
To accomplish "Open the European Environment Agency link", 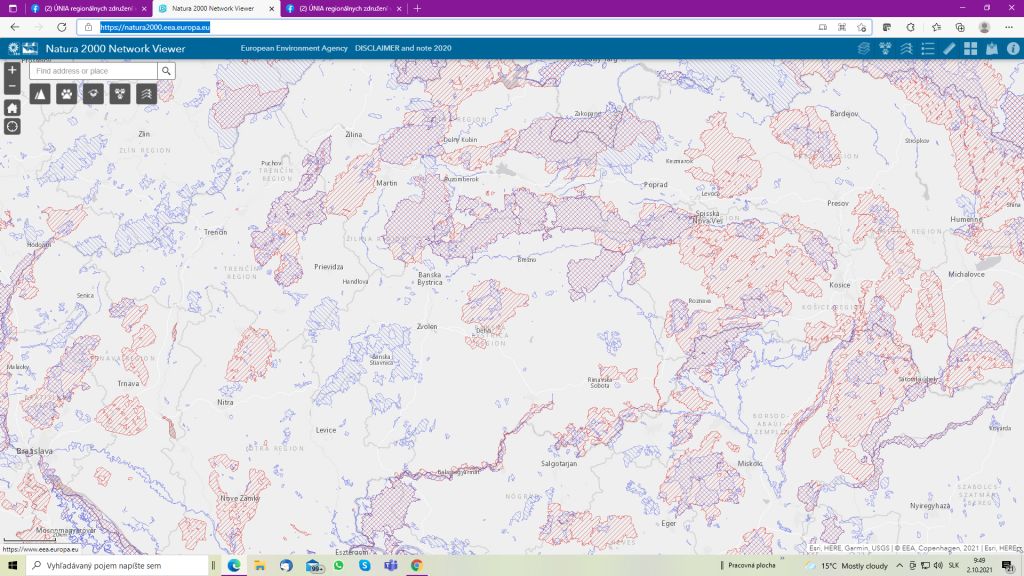I will [x=293, y=48].
